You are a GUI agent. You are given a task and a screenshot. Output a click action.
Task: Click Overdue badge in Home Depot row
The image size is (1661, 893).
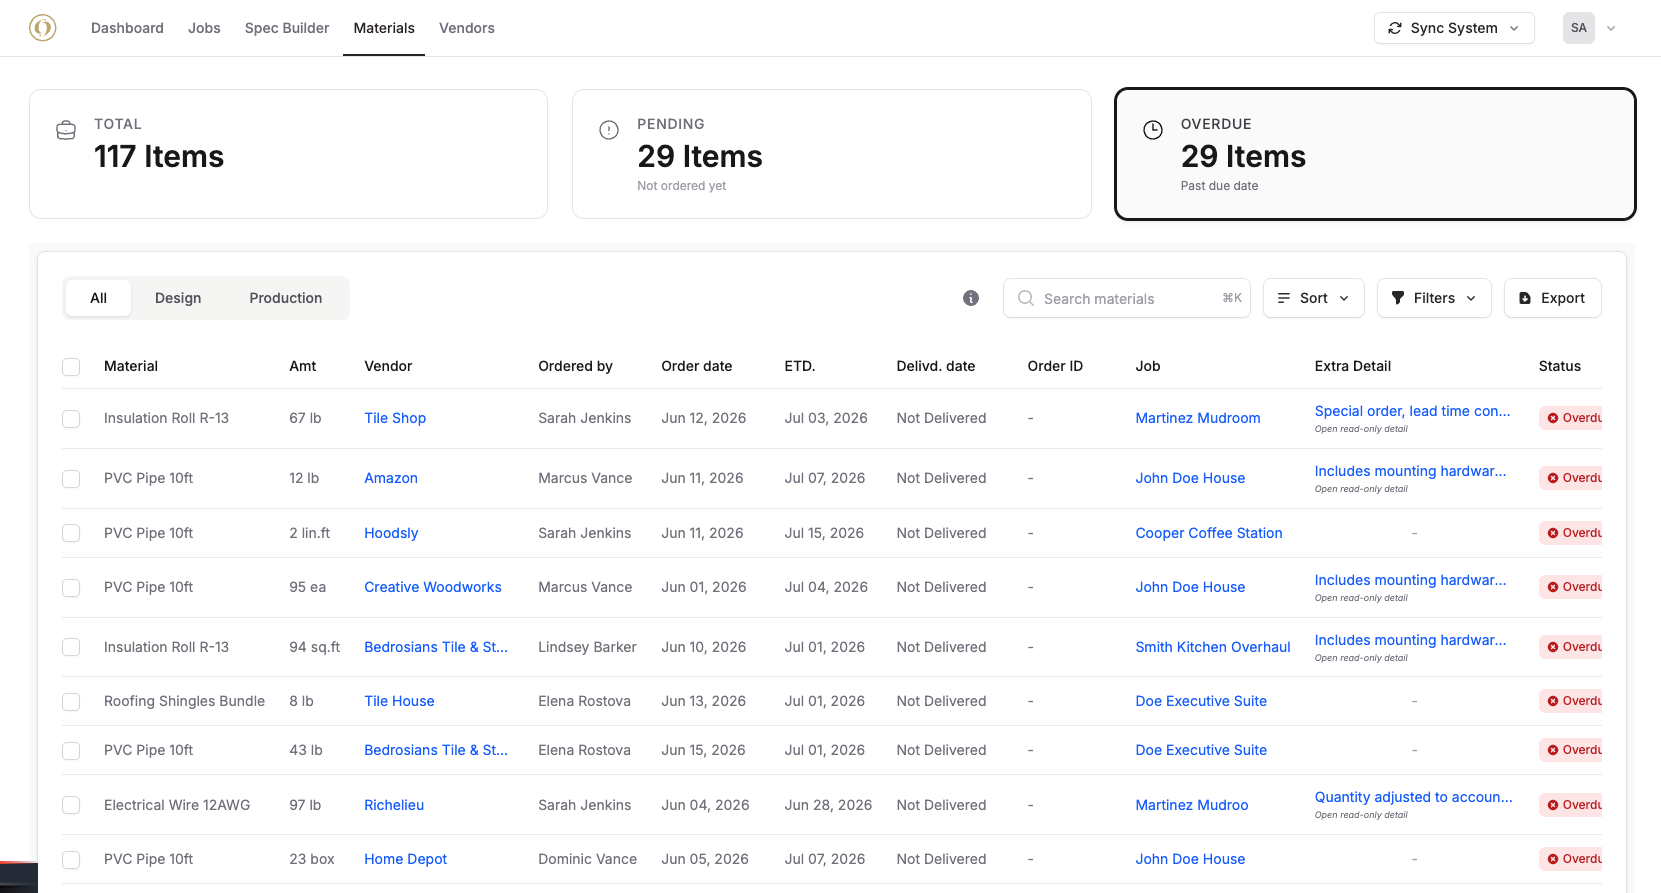click(1571, 859)
